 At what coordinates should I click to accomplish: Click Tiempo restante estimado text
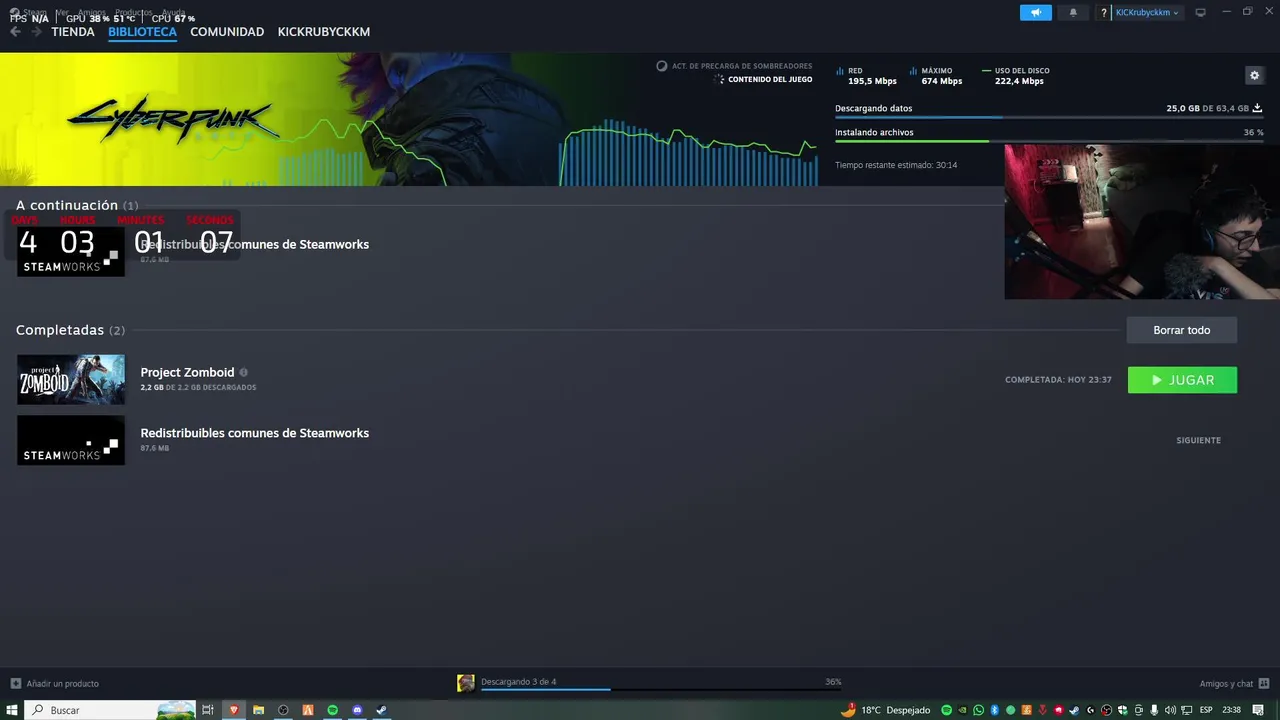point(896,165)
